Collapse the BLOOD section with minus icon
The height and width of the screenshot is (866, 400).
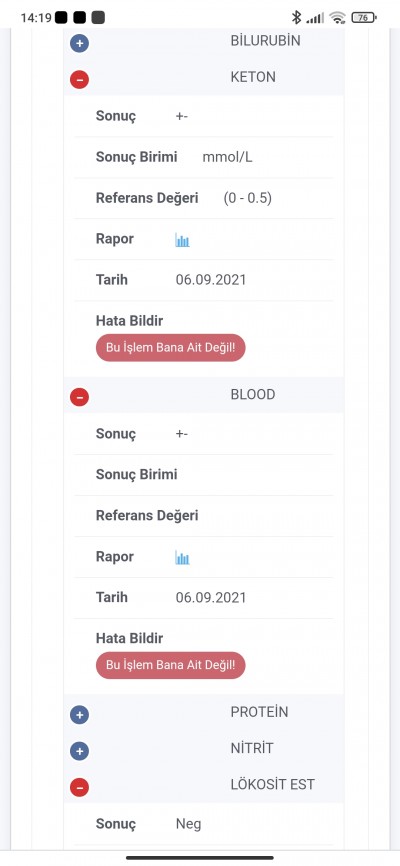pos(80,397)
